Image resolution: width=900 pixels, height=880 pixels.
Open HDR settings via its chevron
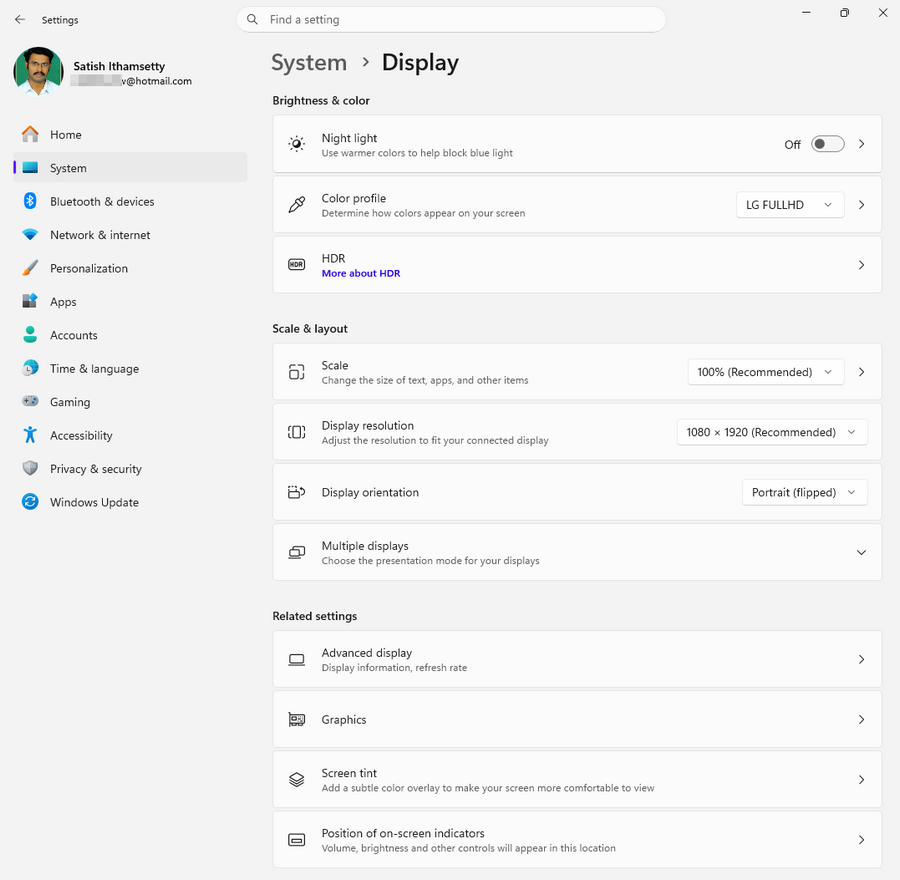click(862, 265)
